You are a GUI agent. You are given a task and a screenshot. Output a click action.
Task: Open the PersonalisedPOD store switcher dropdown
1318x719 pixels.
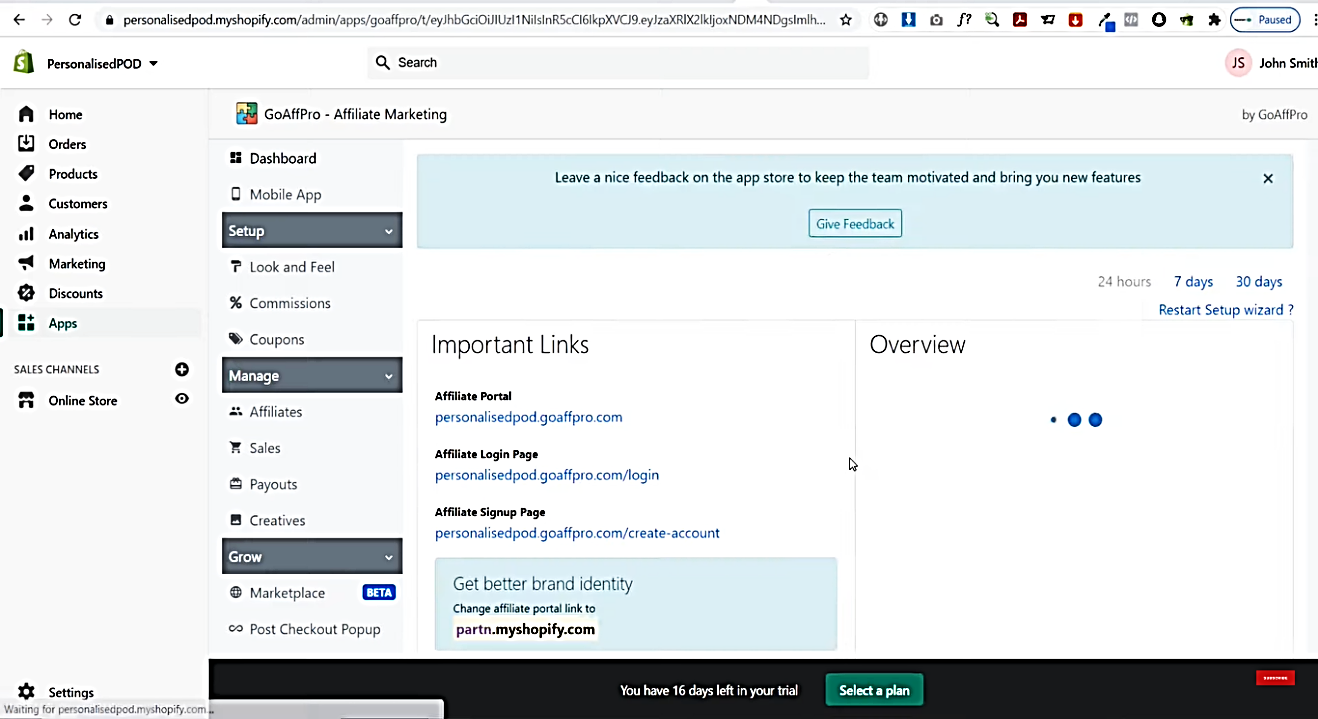102,63
